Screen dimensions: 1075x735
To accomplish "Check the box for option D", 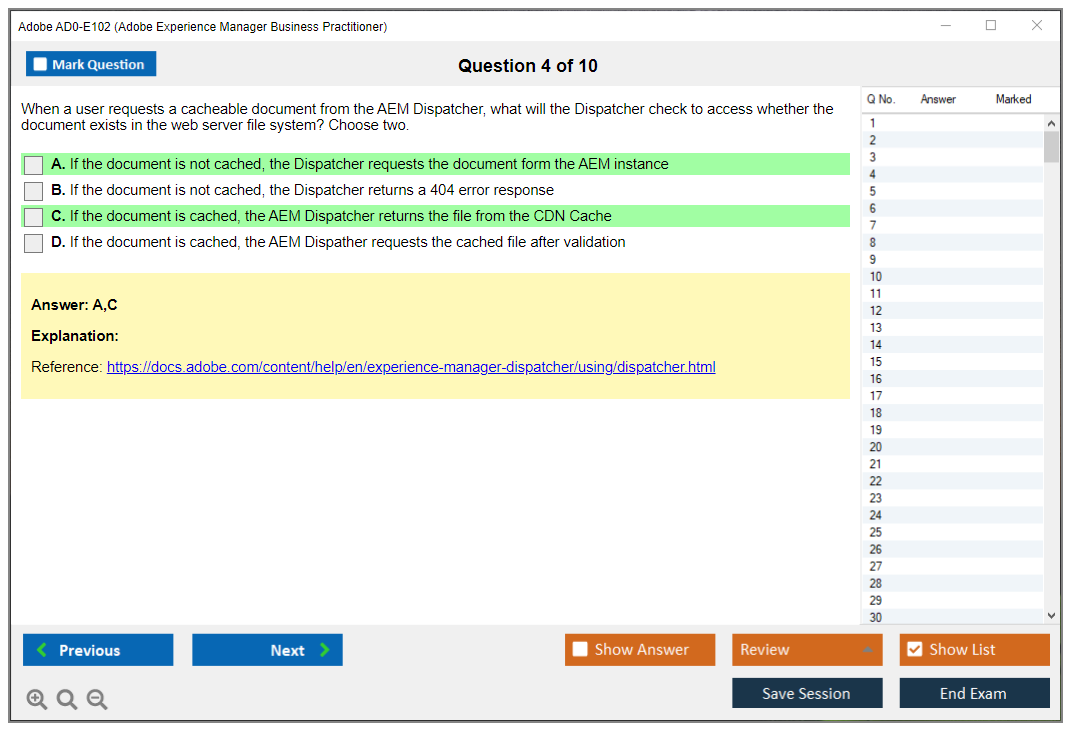I will click(34, 243).
